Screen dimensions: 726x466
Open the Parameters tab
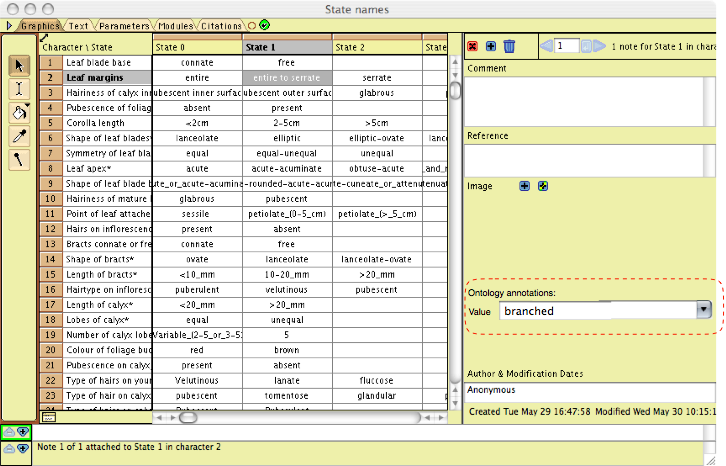[x=124, y=26]
